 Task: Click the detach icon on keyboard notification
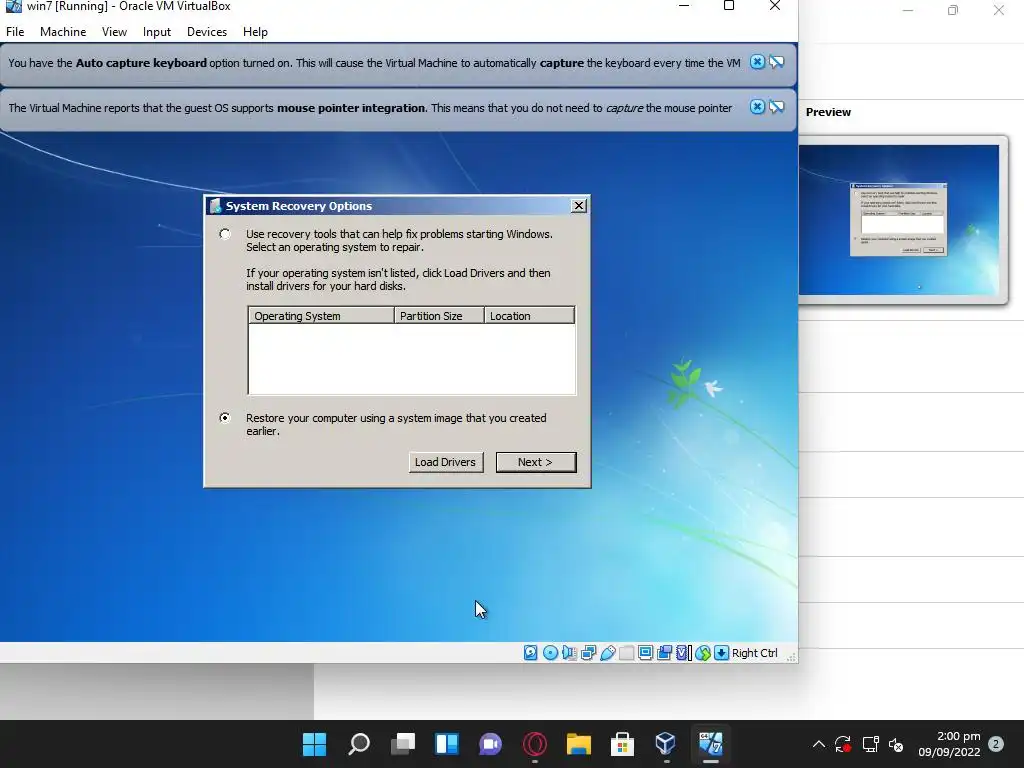tap(776, 62)
